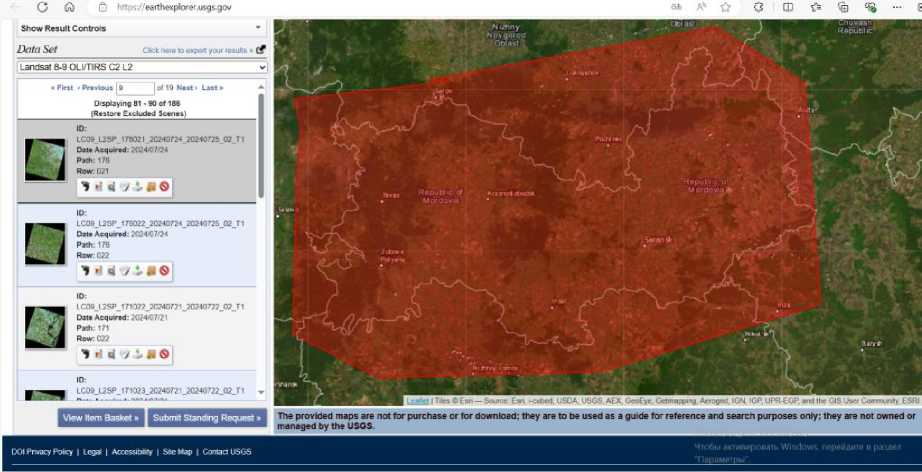Show browse overlay for the Path 178 Row 022 scene
The width and height of the screenshot is (922, 472).
[x=98, y=271]
